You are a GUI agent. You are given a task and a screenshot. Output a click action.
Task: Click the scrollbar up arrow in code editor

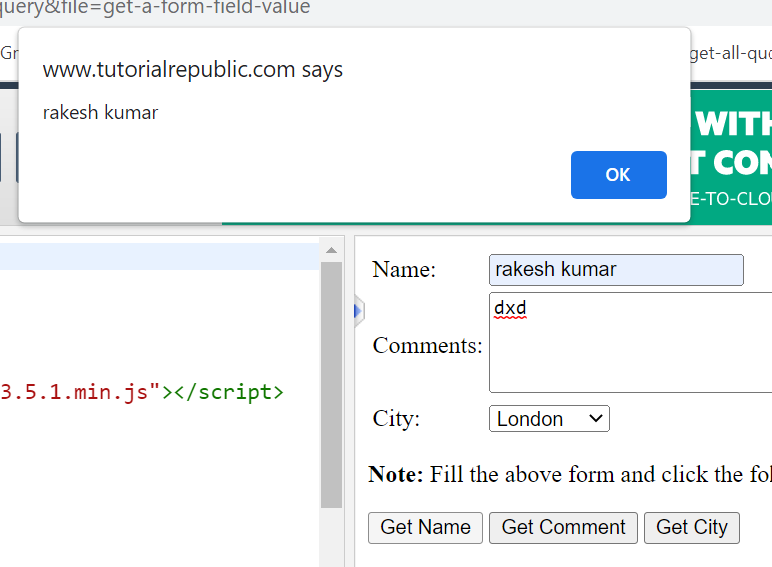331,249
